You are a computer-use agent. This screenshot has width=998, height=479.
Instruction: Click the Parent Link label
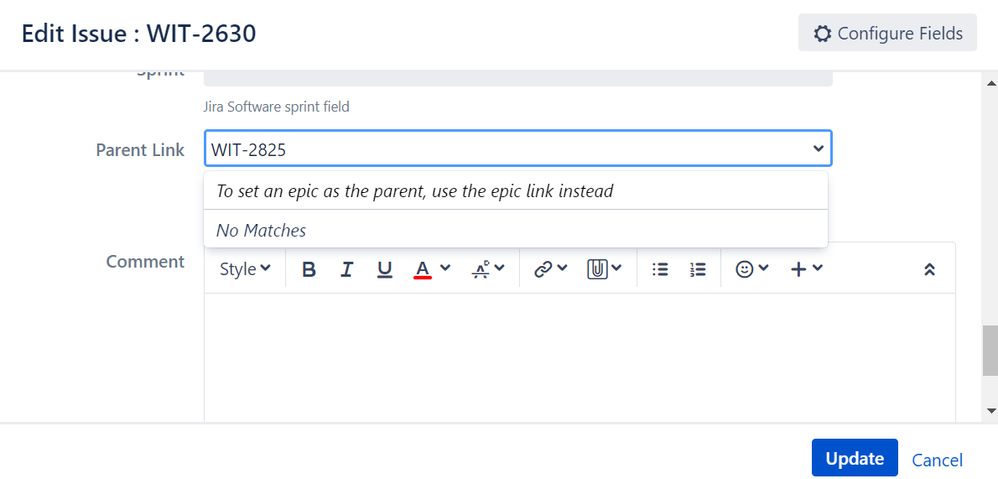click(x=140, y=150)
